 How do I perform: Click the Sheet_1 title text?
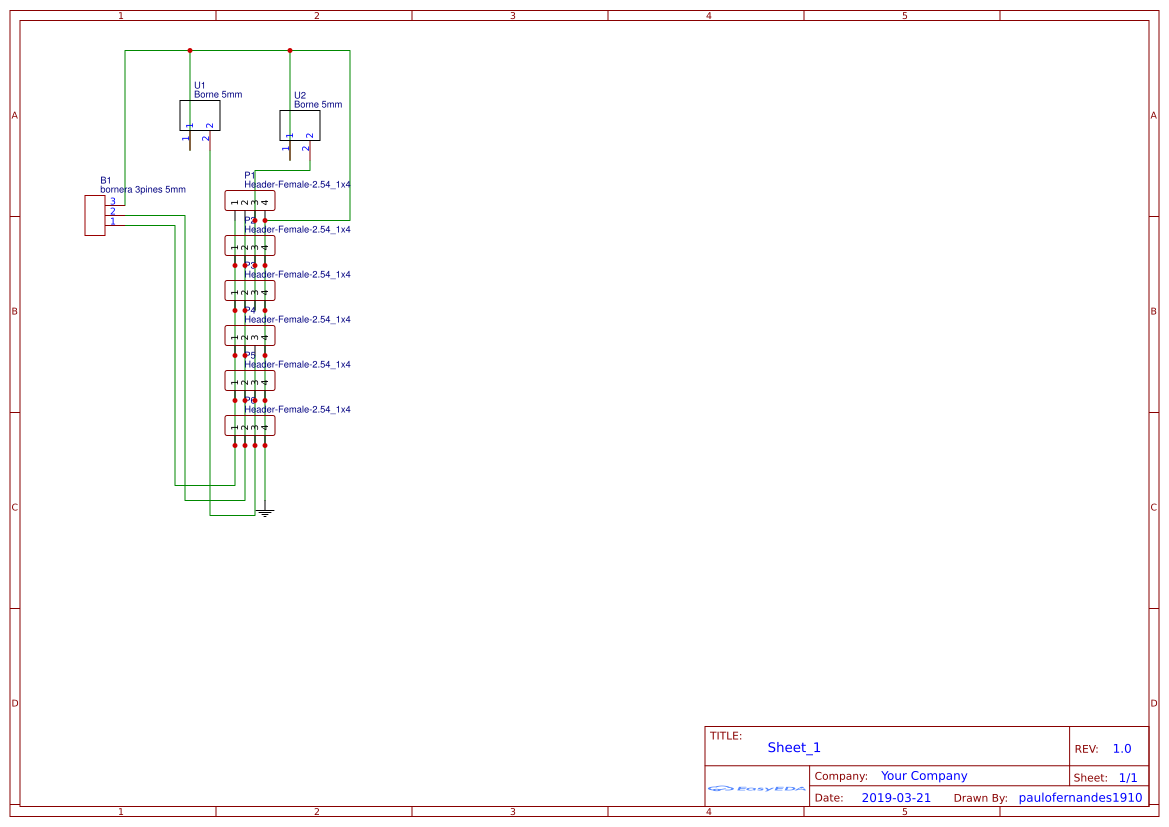coord(793,747)
